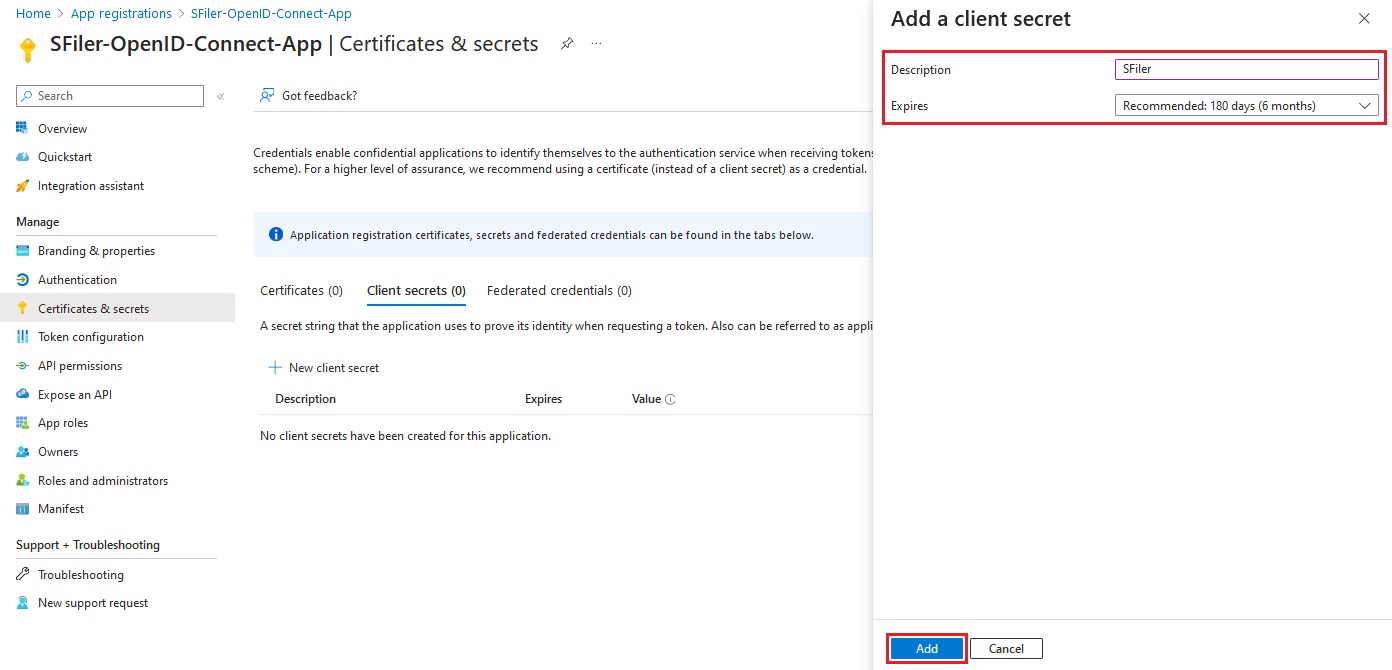Click the API permissions icon
The width and height of the screenshot is (1392, 670).
click(22, 366)
